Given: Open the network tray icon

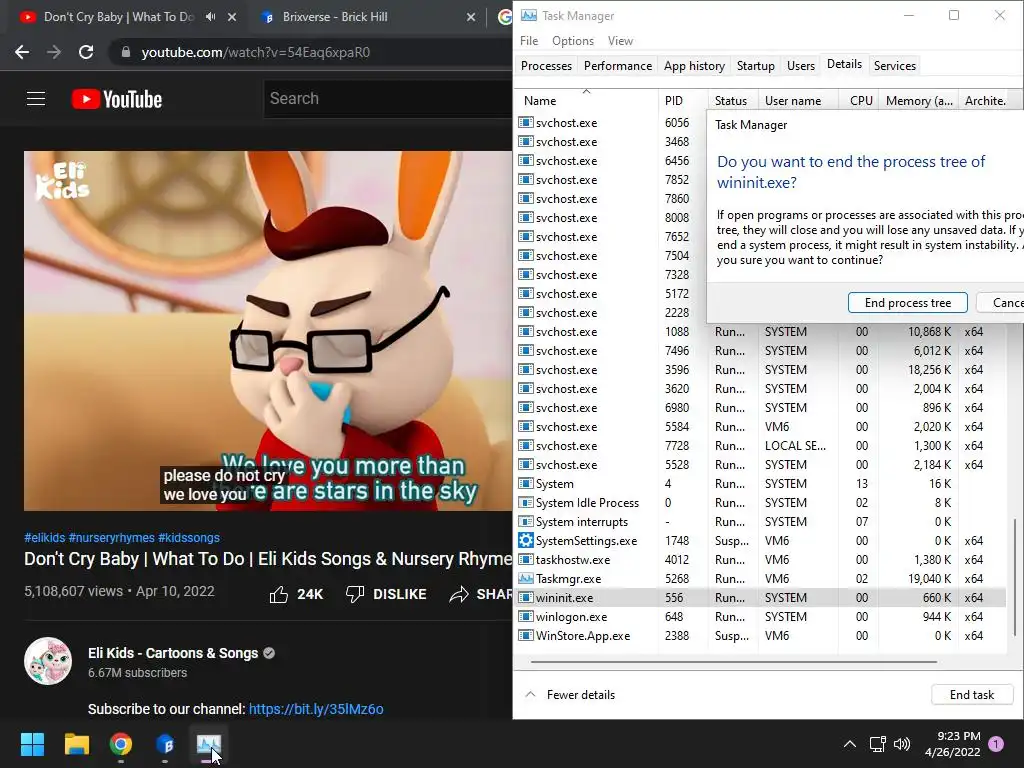Looking at the screenshot, I should [877, 744].
